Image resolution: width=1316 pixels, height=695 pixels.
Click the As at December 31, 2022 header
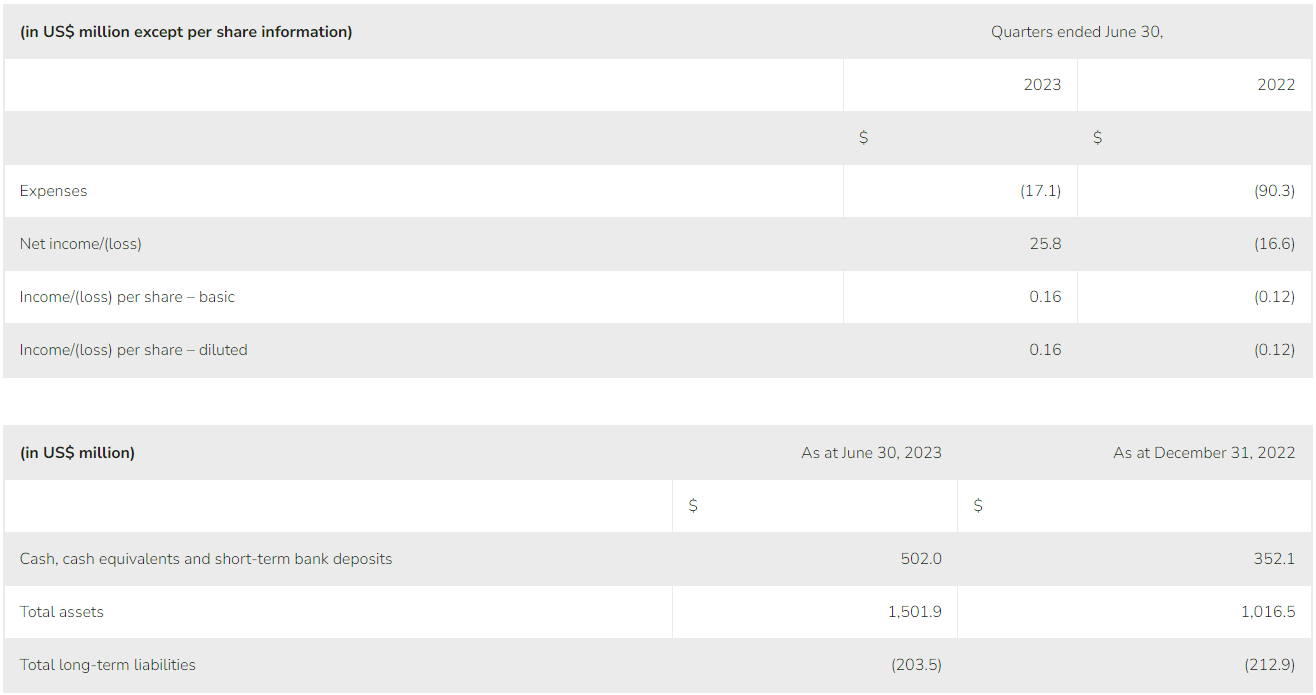click(x=1204, y=453)
